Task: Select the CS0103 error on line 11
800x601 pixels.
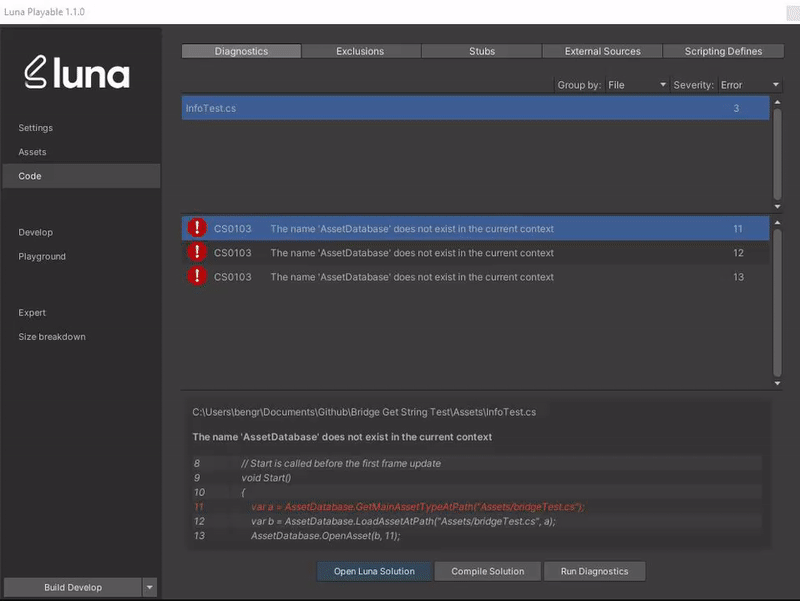Action: tap(475, 228)
